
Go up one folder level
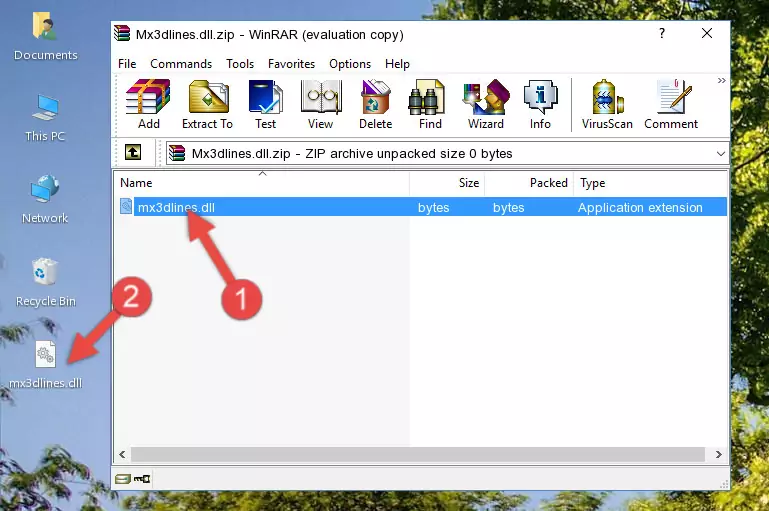[x=133, y=153]
